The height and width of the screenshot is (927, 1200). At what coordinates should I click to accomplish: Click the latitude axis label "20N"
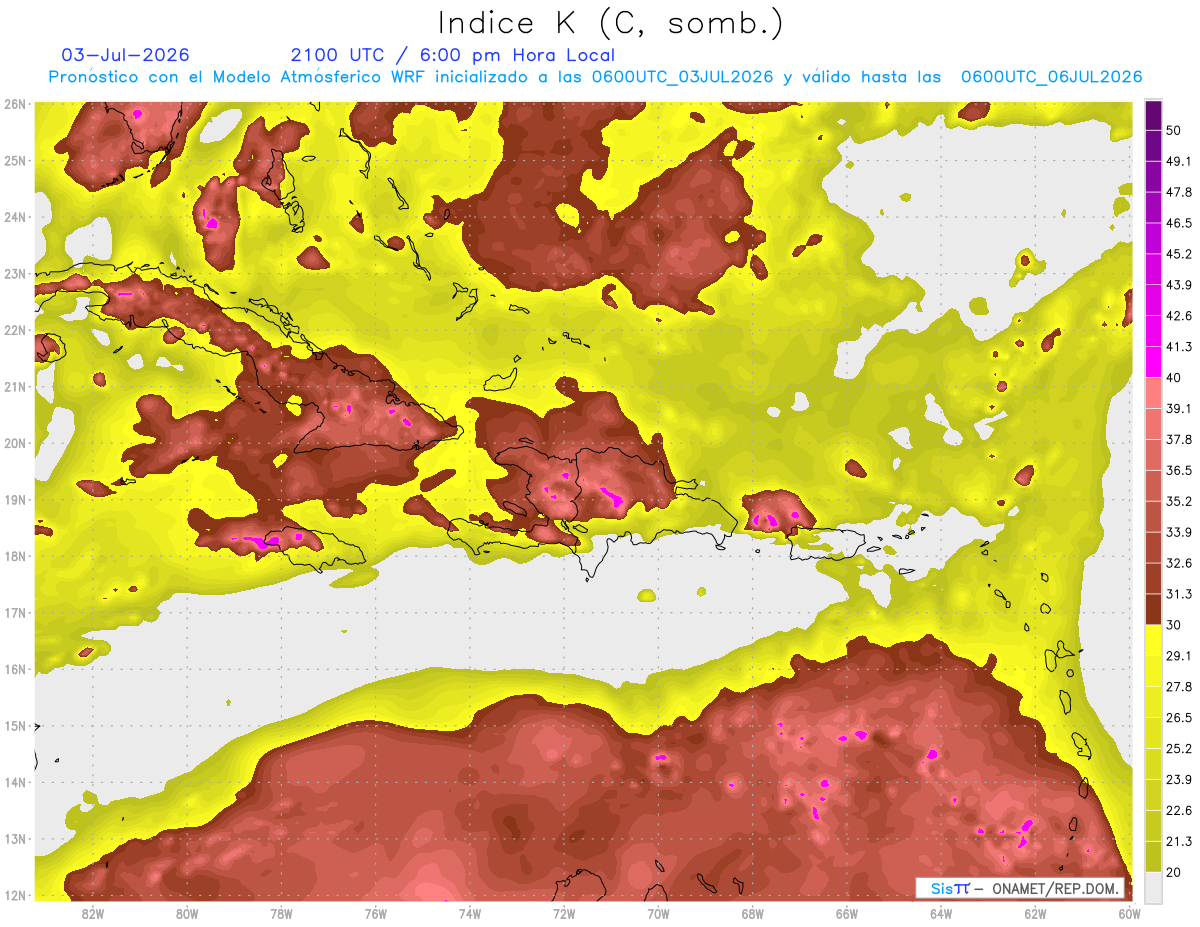tap(15, 443)
